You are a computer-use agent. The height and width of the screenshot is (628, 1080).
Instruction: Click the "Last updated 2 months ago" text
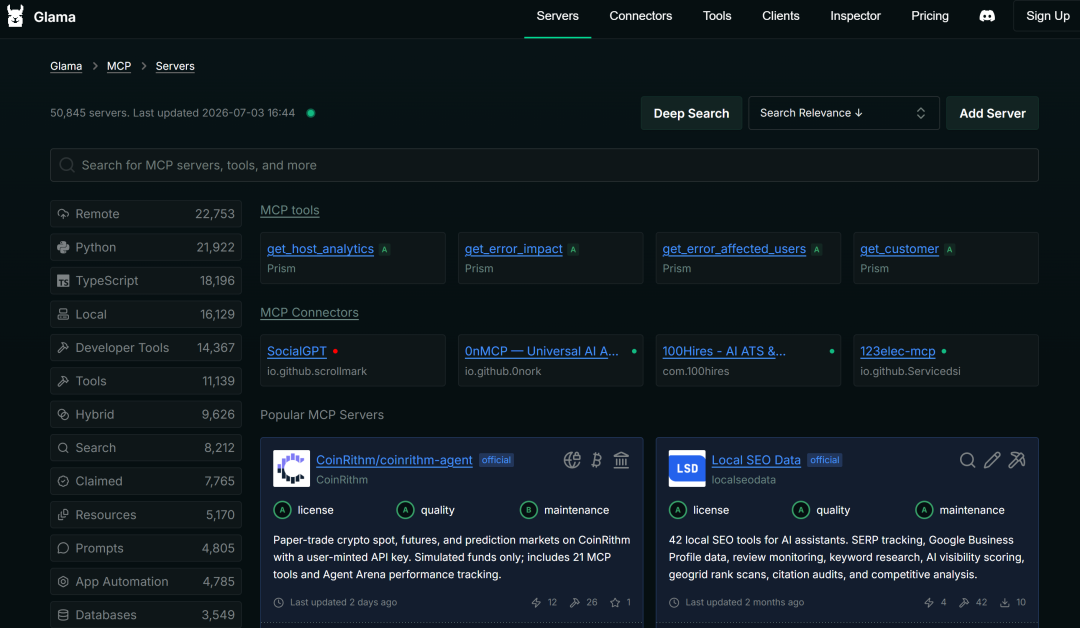pos(745,603)
